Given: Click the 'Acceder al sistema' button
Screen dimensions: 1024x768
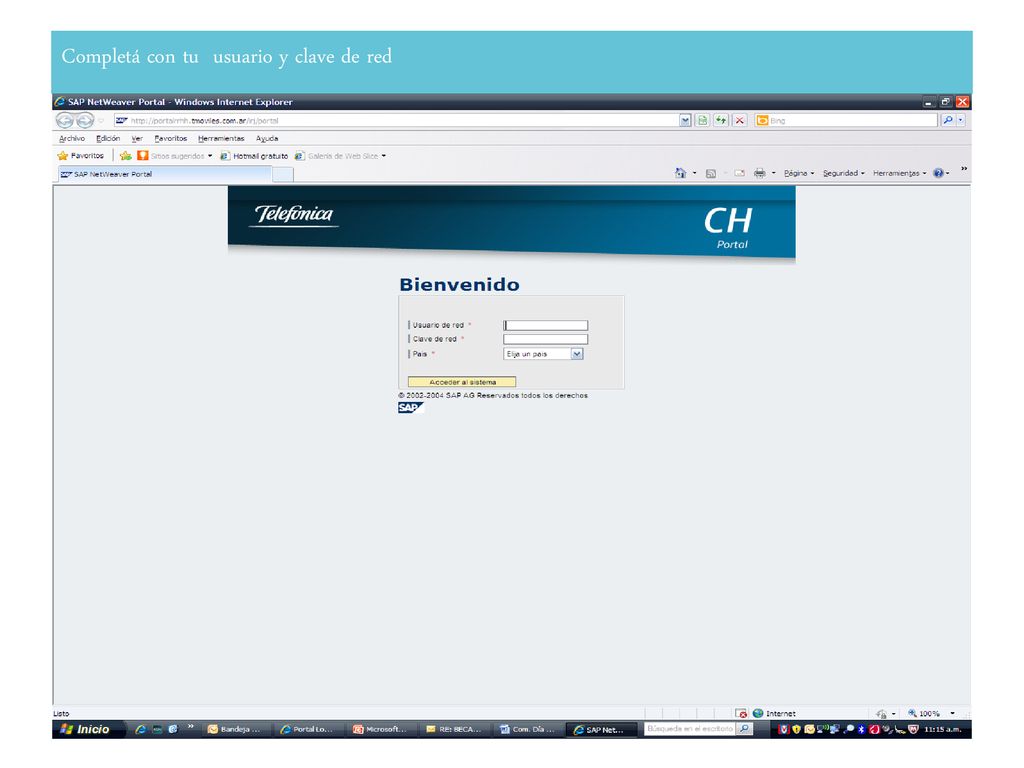Looking at the screenshot, I should click(x=462, y=382).
